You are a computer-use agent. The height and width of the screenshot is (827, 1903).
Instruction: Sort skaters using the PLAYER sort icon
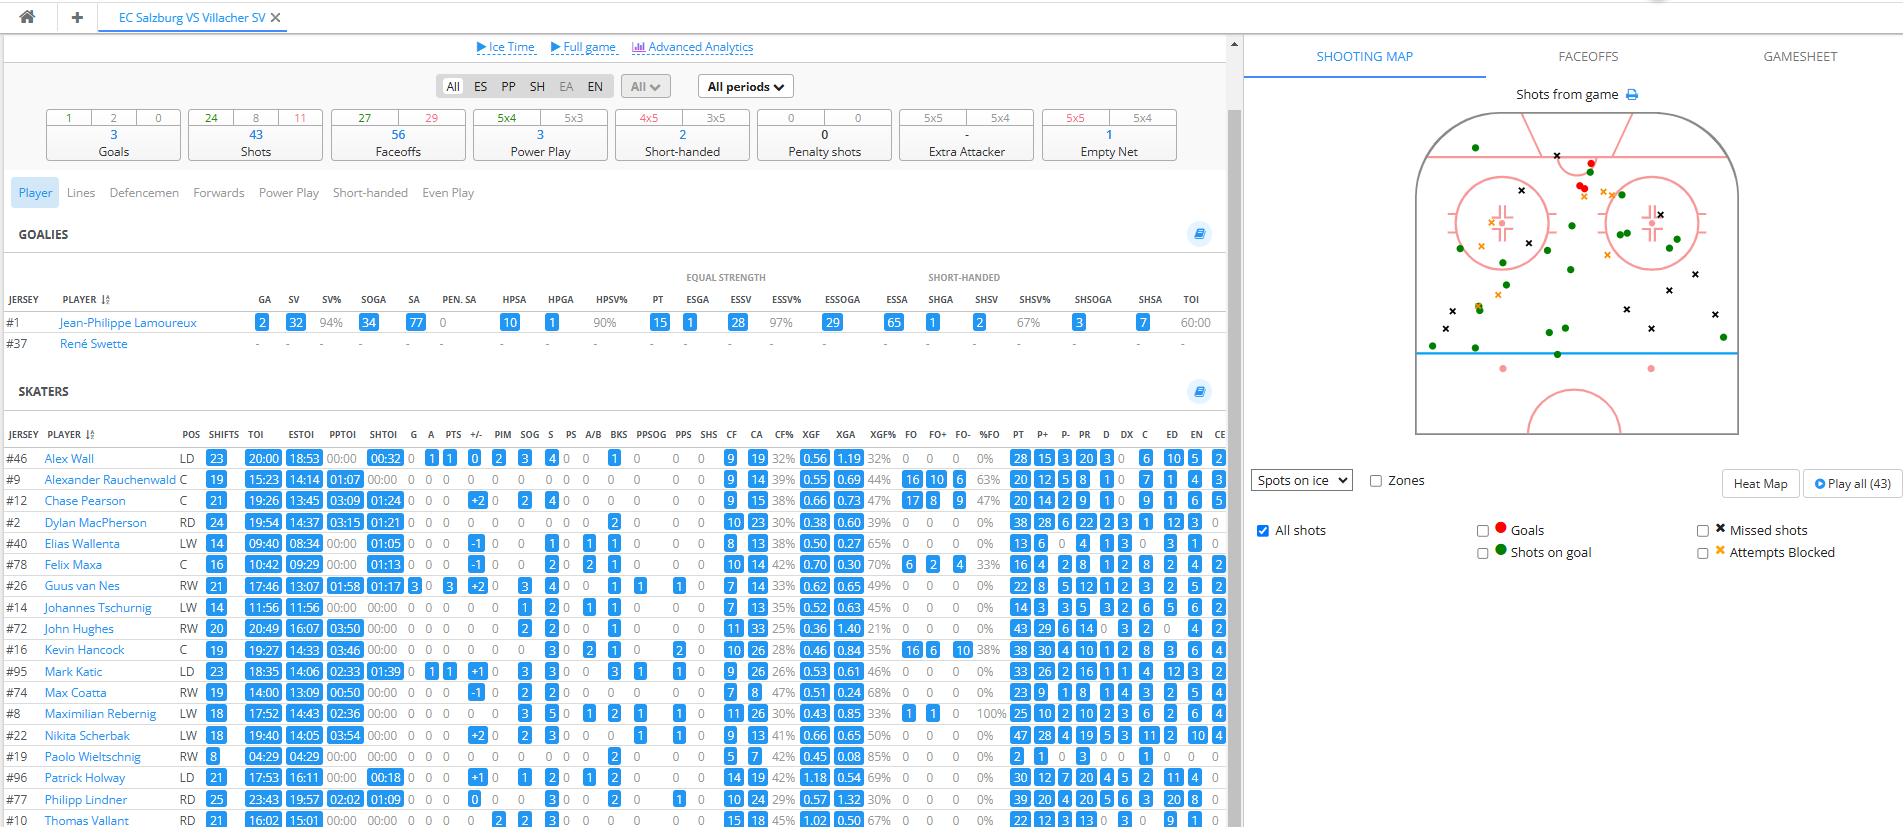click(90, 435)
